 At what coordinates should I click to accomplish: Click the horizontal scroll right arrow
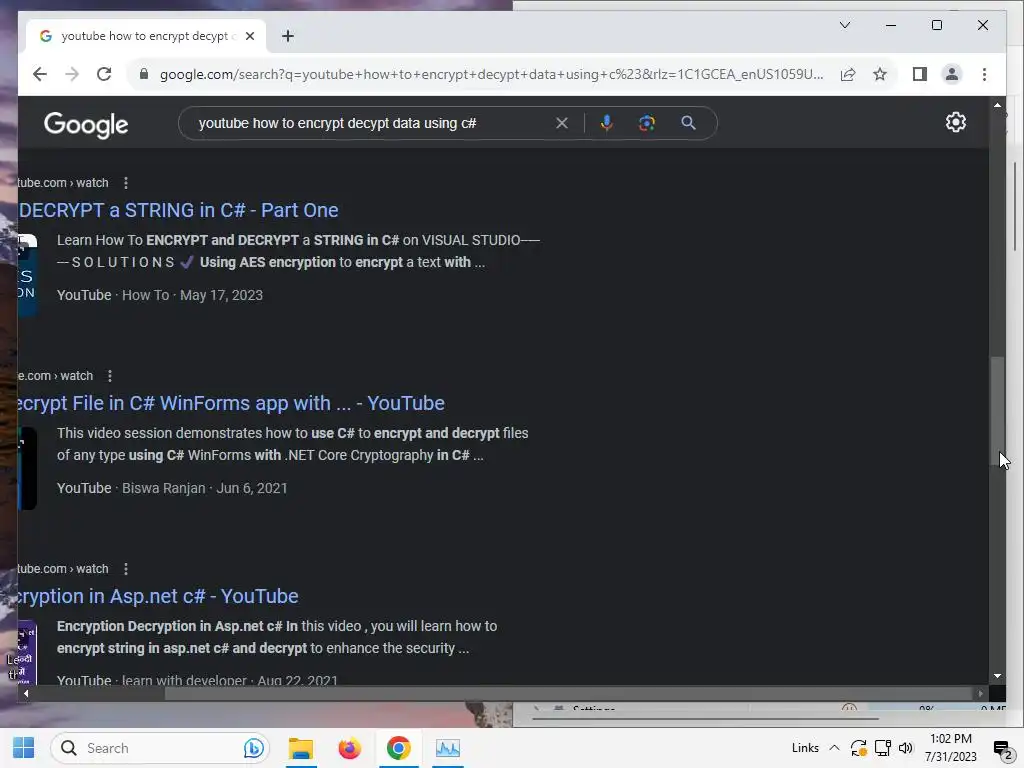[x=980, y=694]
